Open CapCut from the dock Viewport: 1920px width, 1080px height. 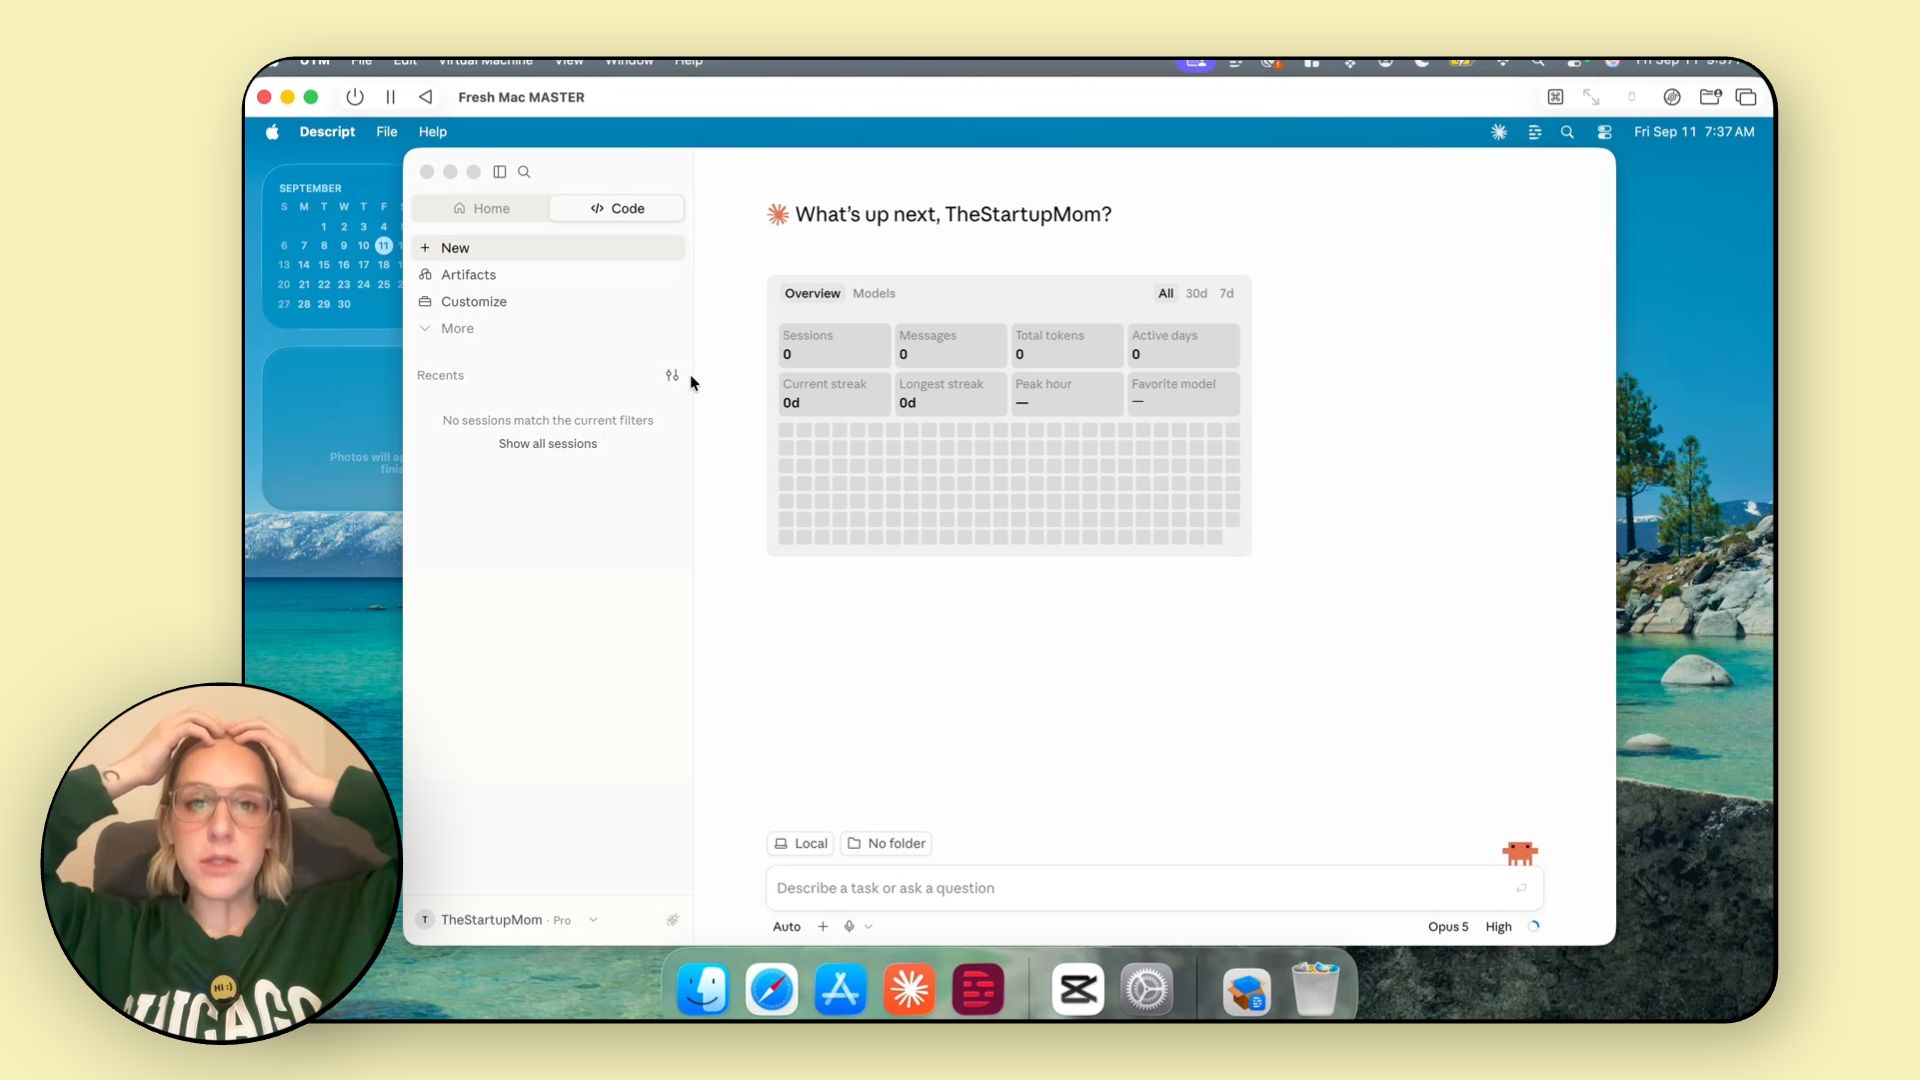pos(1078,990)
